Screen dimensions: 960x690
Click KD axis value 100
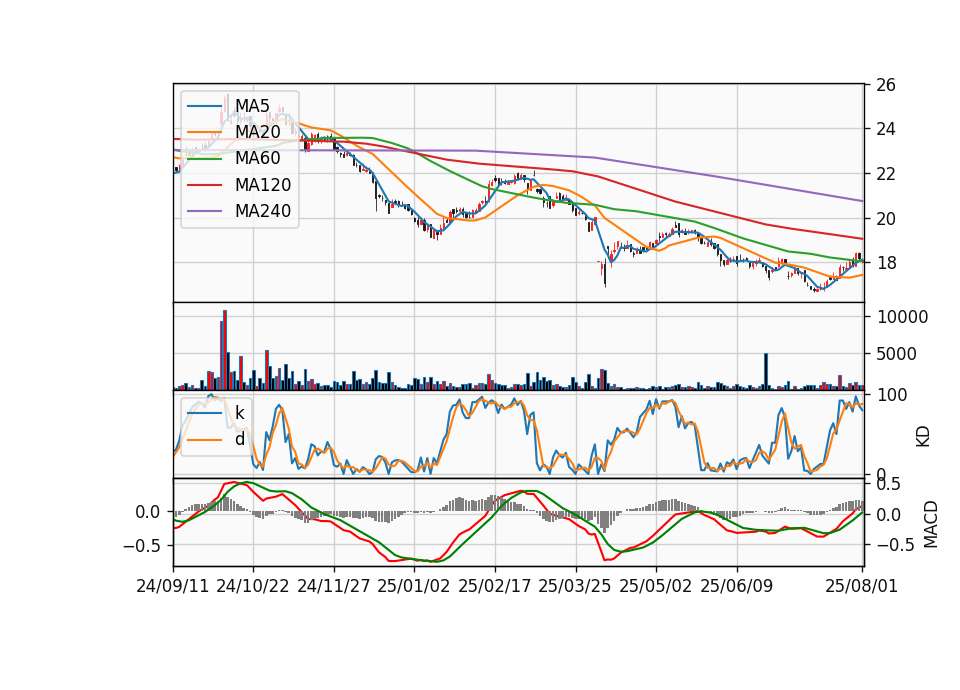tap(892, 395)
